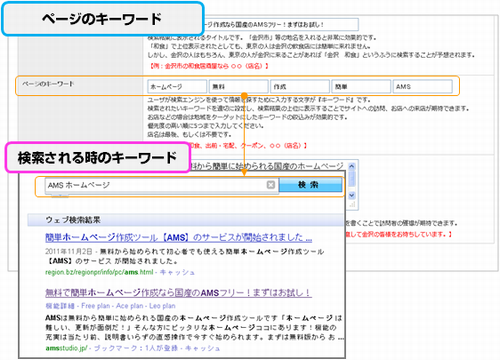The height and width of the screenshot is (360, 500).
Task: Open the ブックマーク：1人が登録 link
Action: [136, 348]
